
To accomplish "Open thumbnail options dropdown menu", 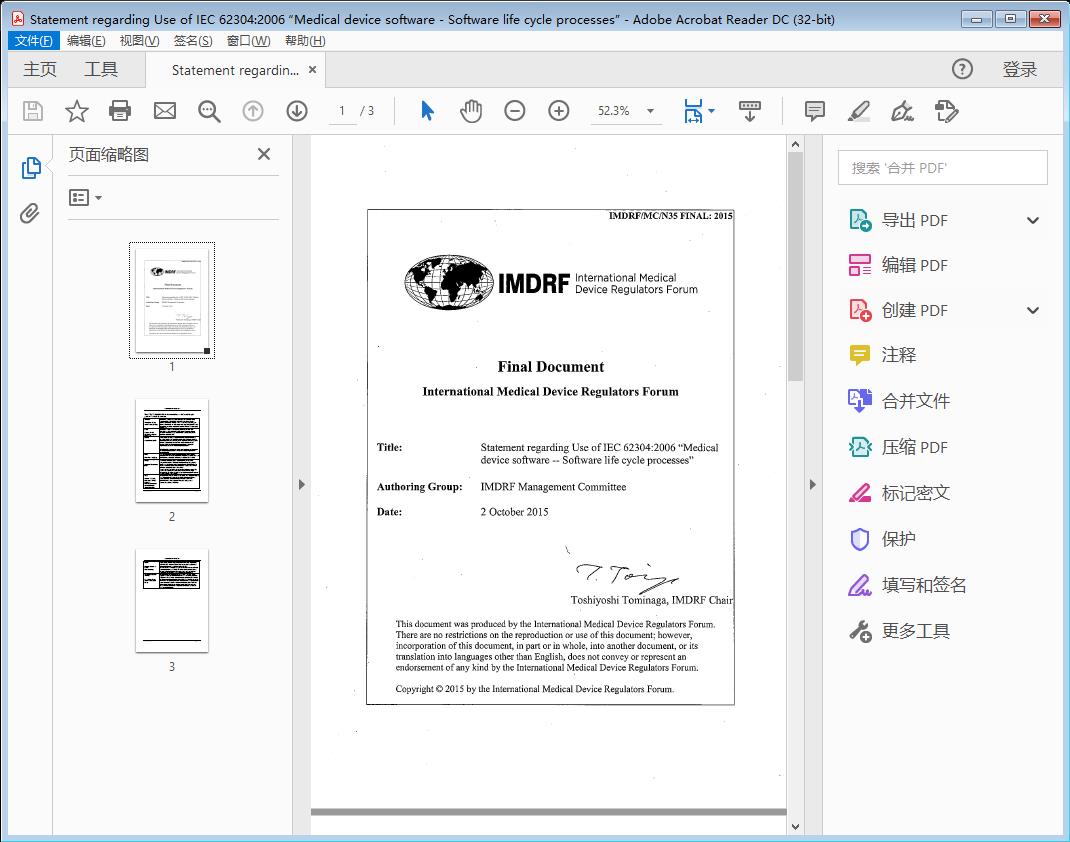I will [x=85, y=198].
